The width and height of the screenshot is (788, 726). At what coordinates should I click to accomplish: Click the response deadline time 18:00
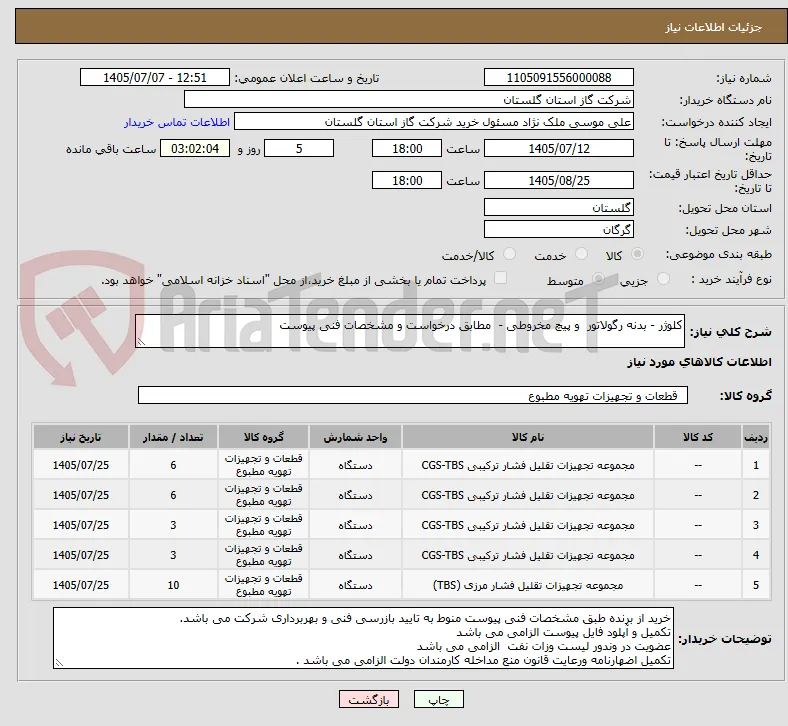407,149
